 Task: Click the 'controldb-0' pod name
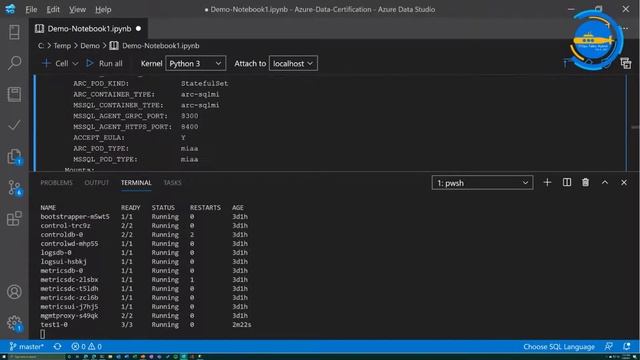[x=61, y=235]
